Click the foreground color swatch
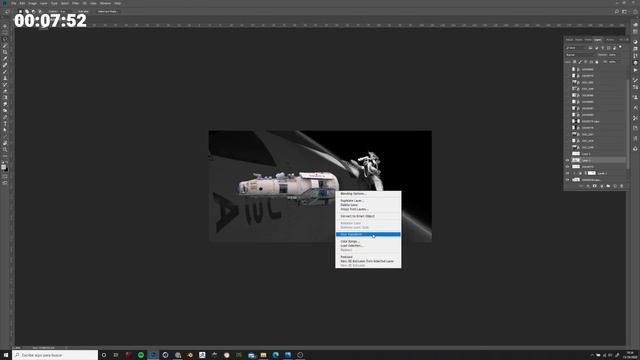This screenshot has width=640, height=360. pyautogui.click(x=4, y=167)
